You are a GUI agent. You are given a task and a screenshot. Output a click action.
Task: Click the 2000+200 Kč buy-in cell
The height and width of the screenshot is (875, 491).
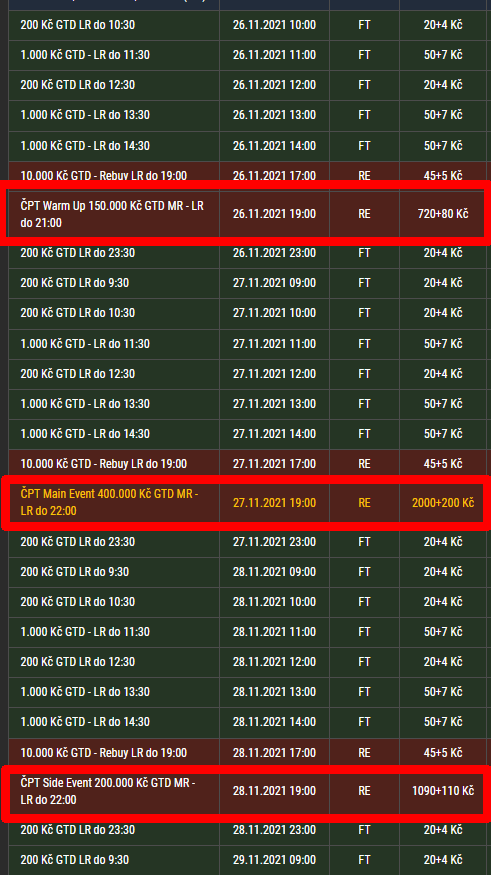pos(442,503)
